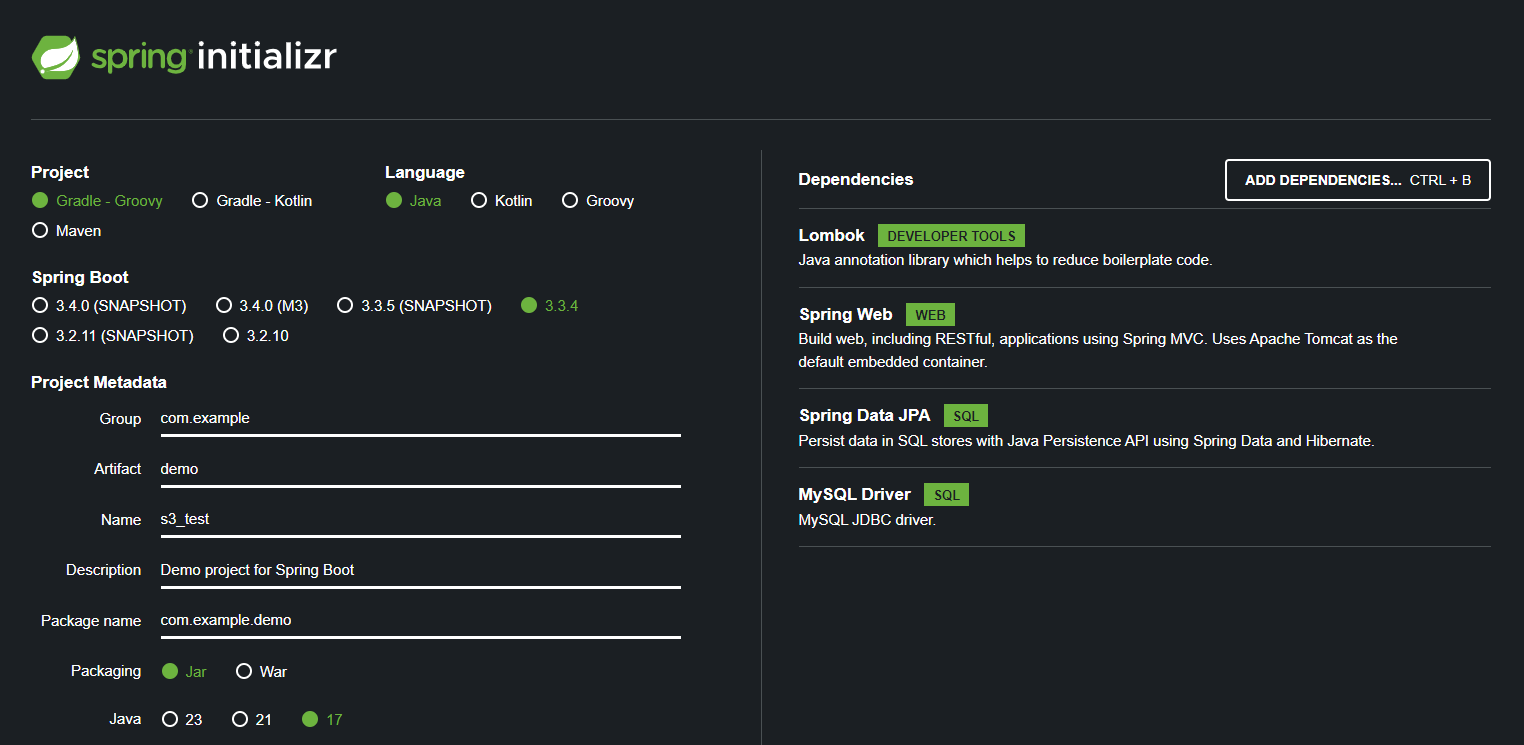Select Gradle - Groovy project type
The width and height of the screenshot is (1524, 745).
(97, 201)
